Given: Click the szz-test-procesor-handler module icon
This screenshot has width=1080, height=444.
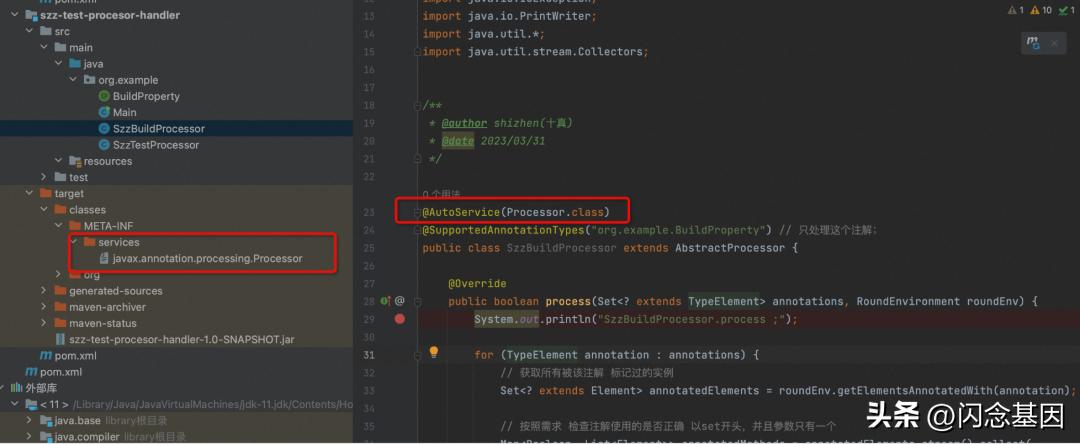Looking at the screenshot, I should click(31, 15).
